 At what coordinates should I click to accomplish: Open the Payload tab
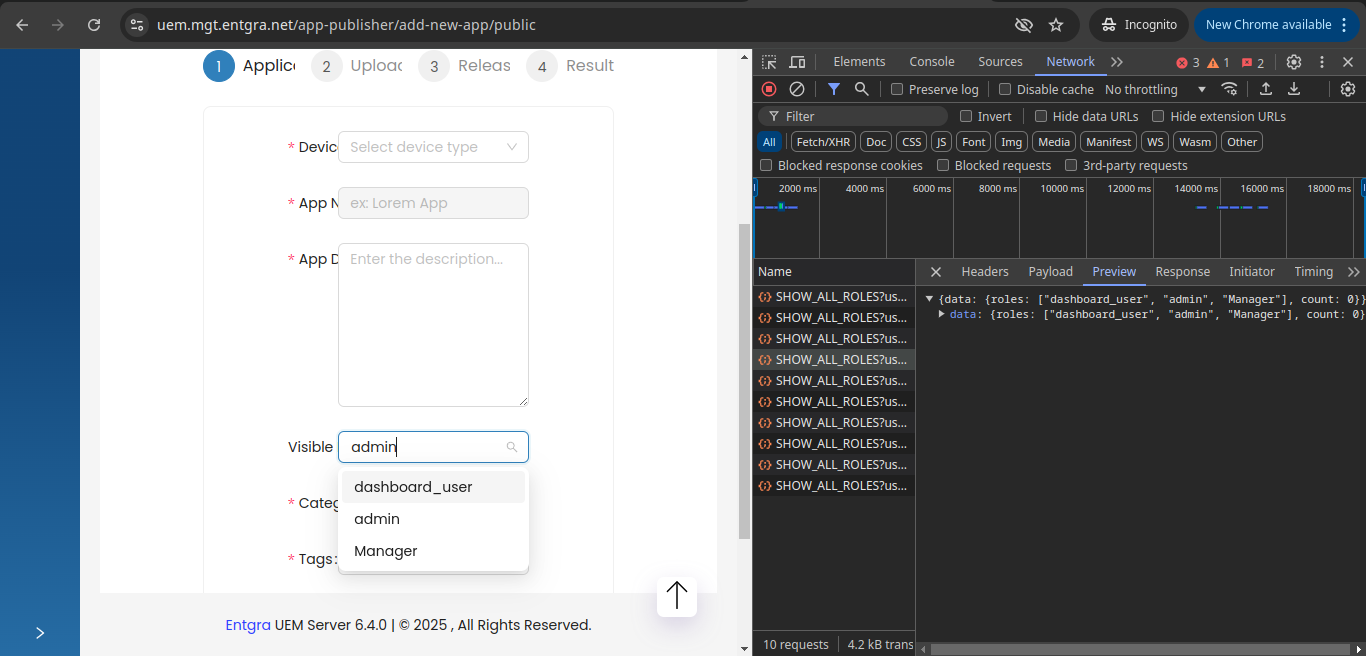coord(1051,272)
